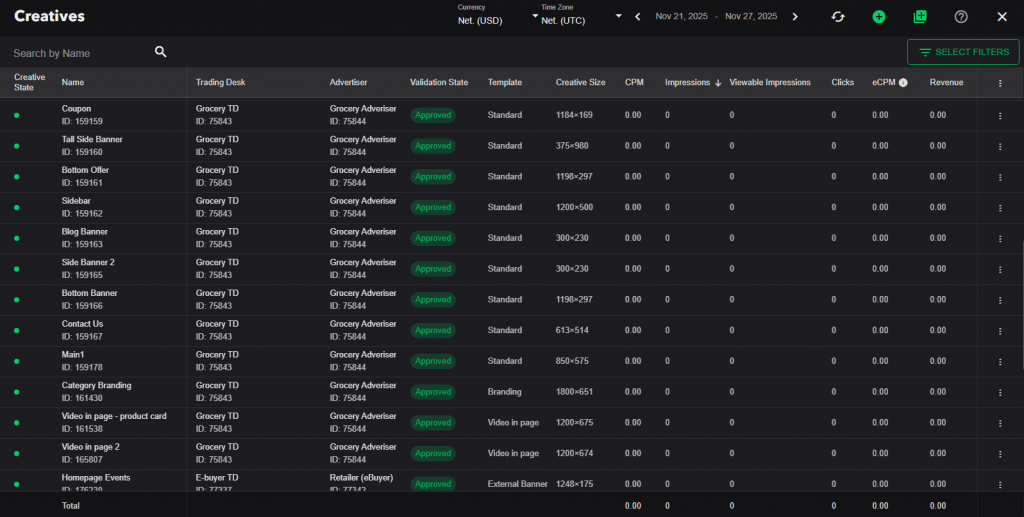
Task: Go to previous date range arrow
Action: tap(637, 17)
